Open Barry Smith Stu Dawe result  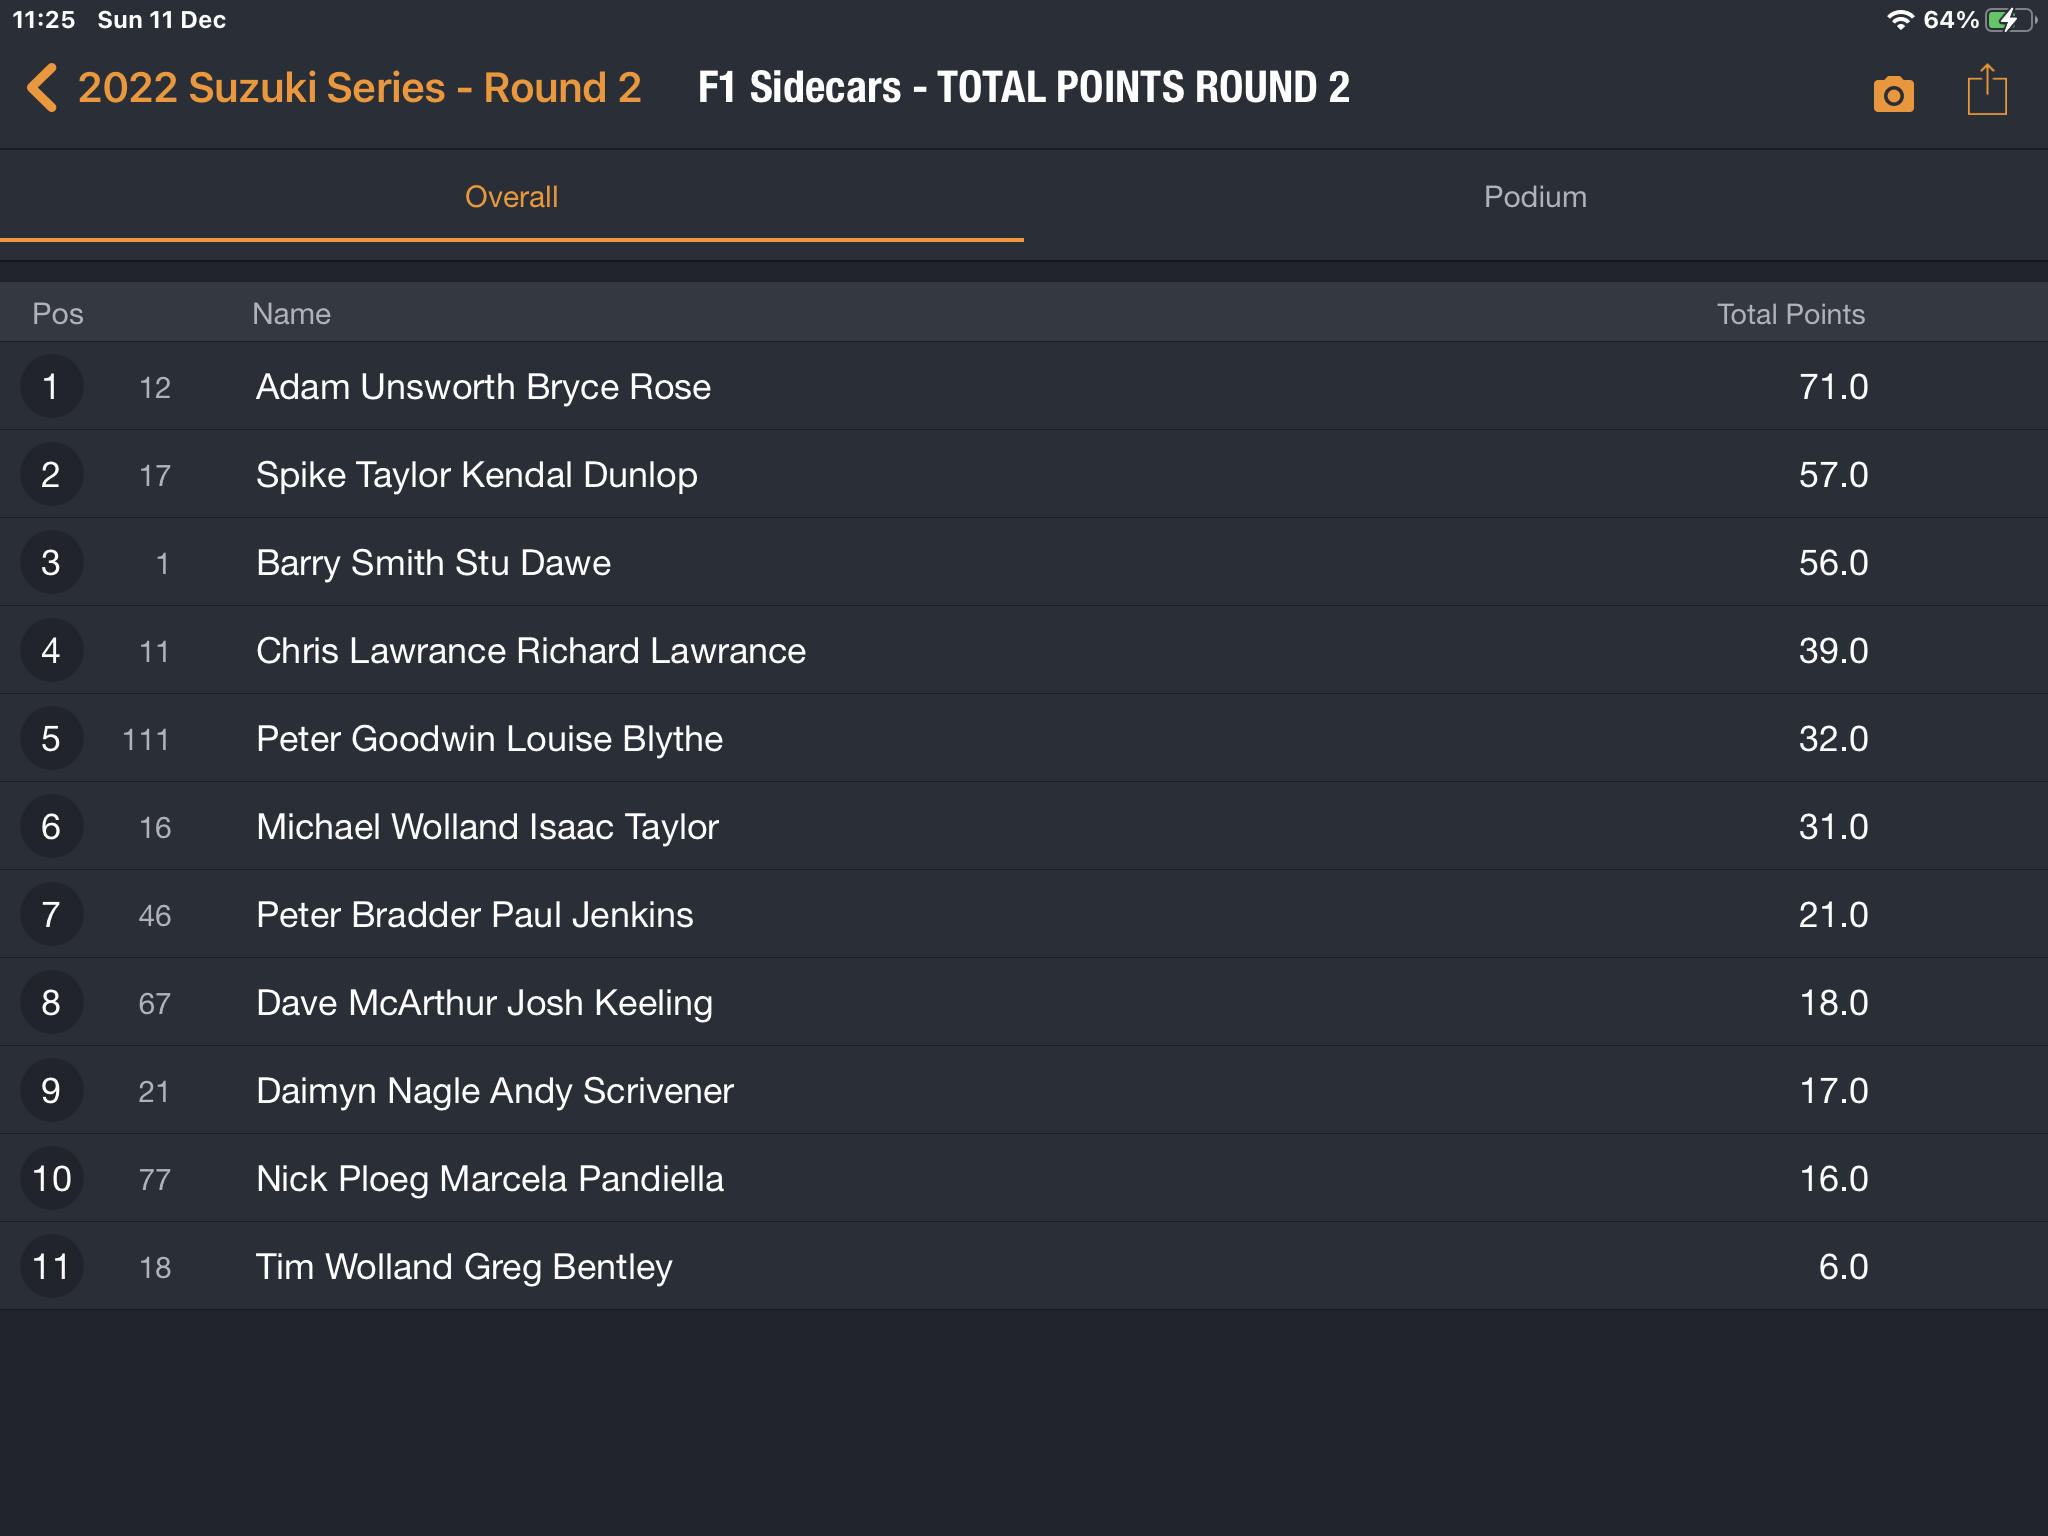tap(433, 563)
